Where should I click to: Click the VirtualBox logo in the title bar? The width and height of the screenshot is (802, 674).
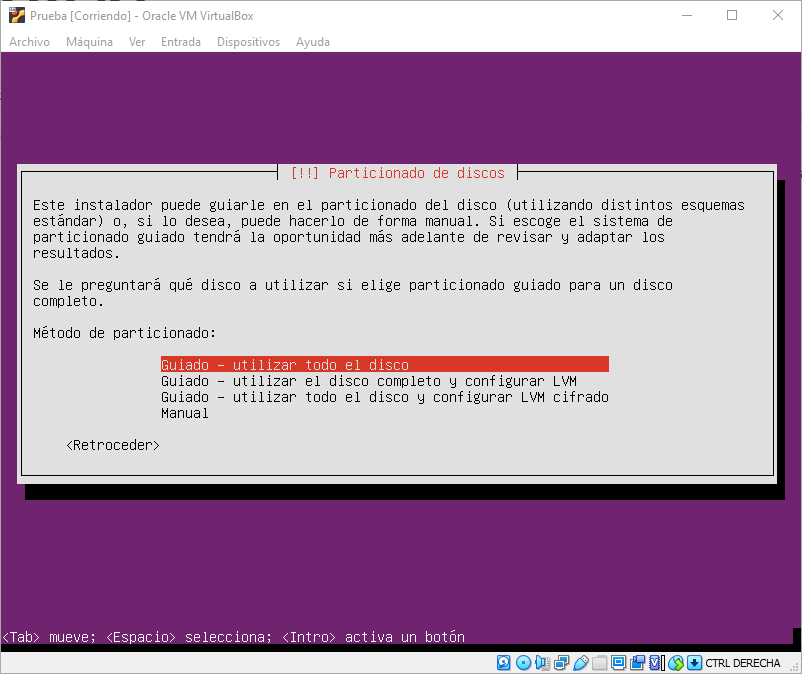pos(16,15)
